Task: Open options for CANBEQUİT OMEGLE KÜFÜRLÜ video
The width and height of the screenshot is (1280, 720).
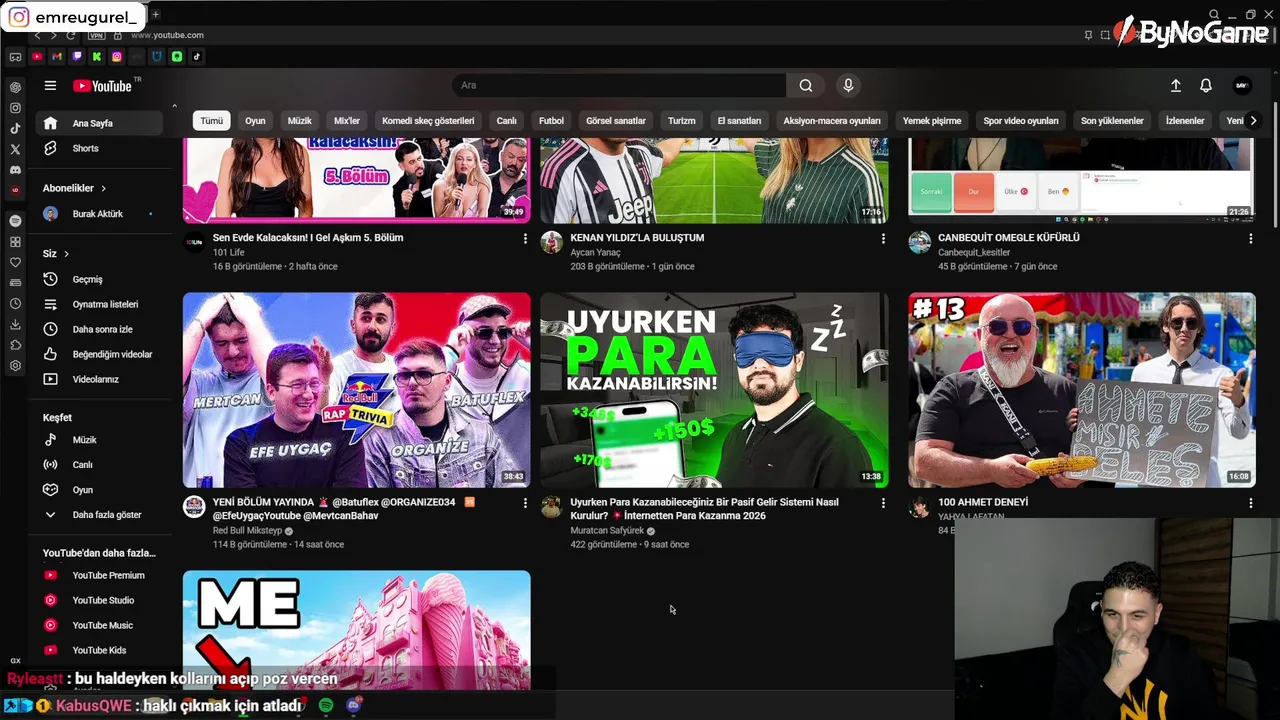Action: pos(1250,239)
